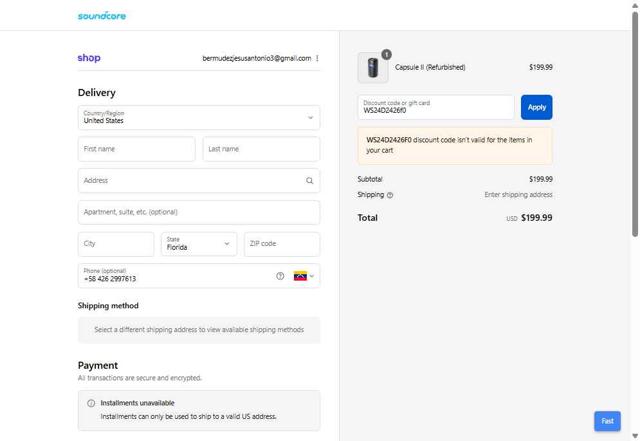Click the Payment heading

coord(98,365)
